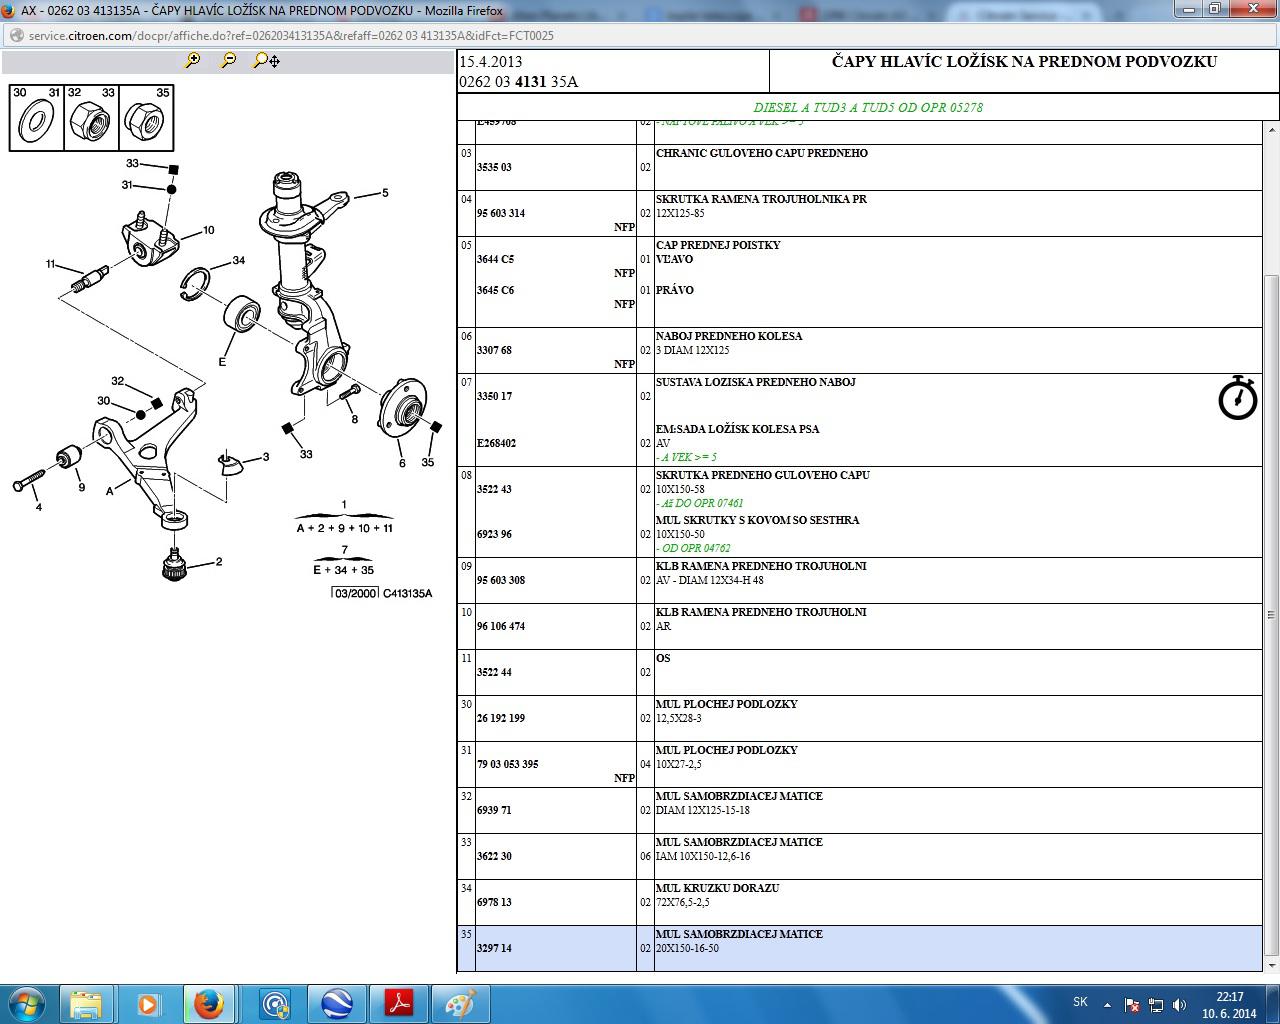Click the globe site identity icon in address bar
The image size is (1280, 1024).
[16, 35]
